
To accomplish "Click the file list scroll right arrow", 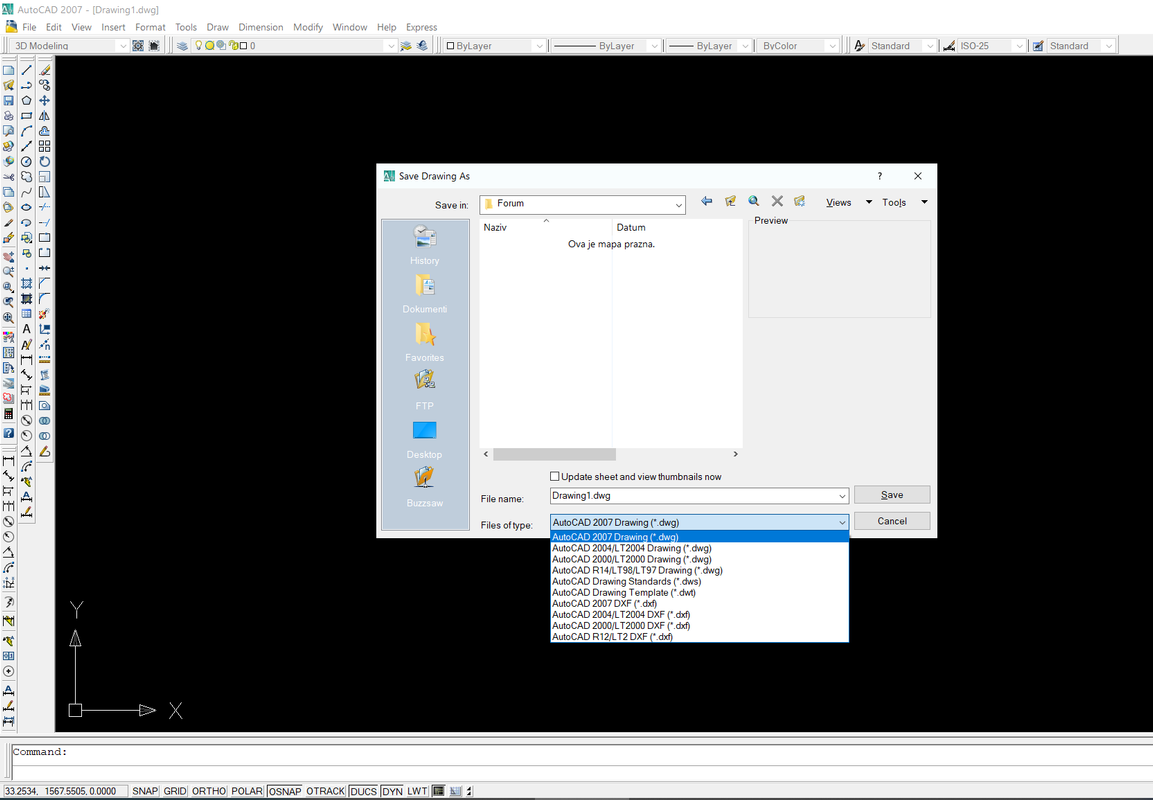I will [x=735, y=454].
